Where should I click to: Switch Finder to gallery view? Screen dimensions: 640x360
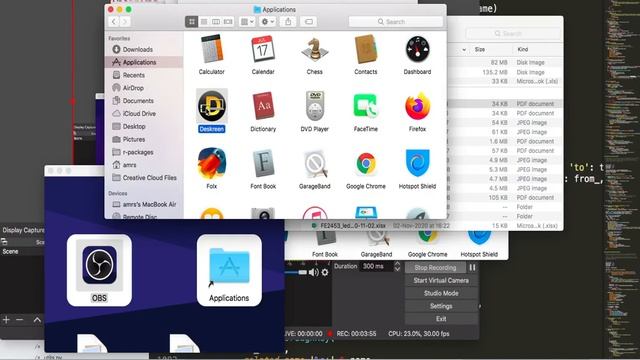(228, 22)
